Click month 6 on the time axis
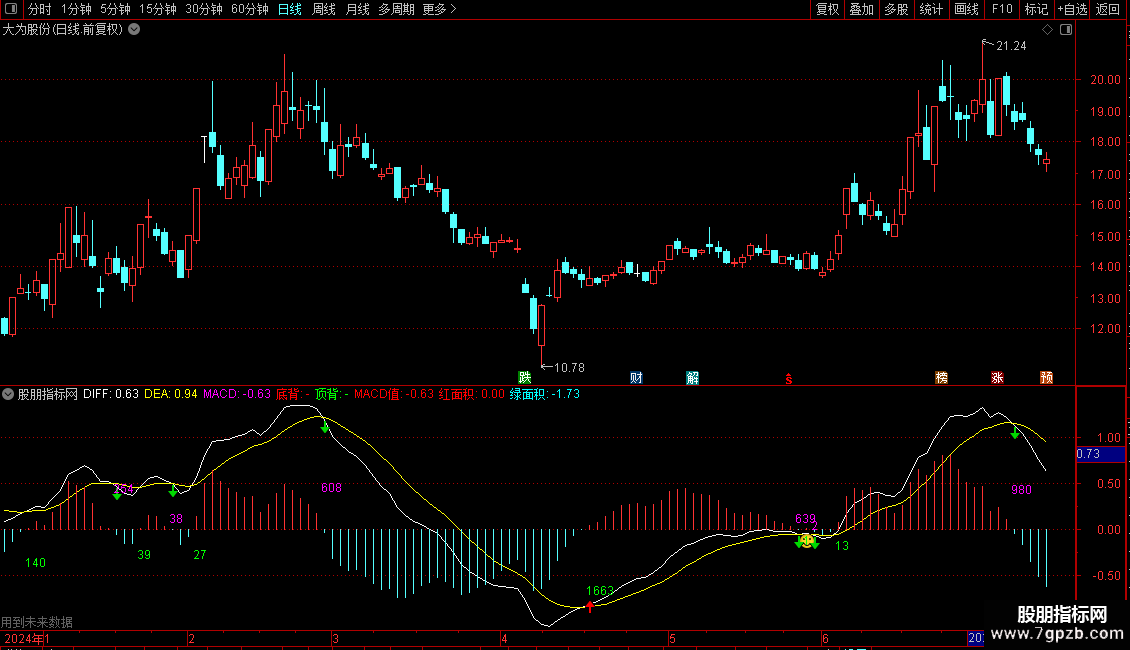 [825, 638]
